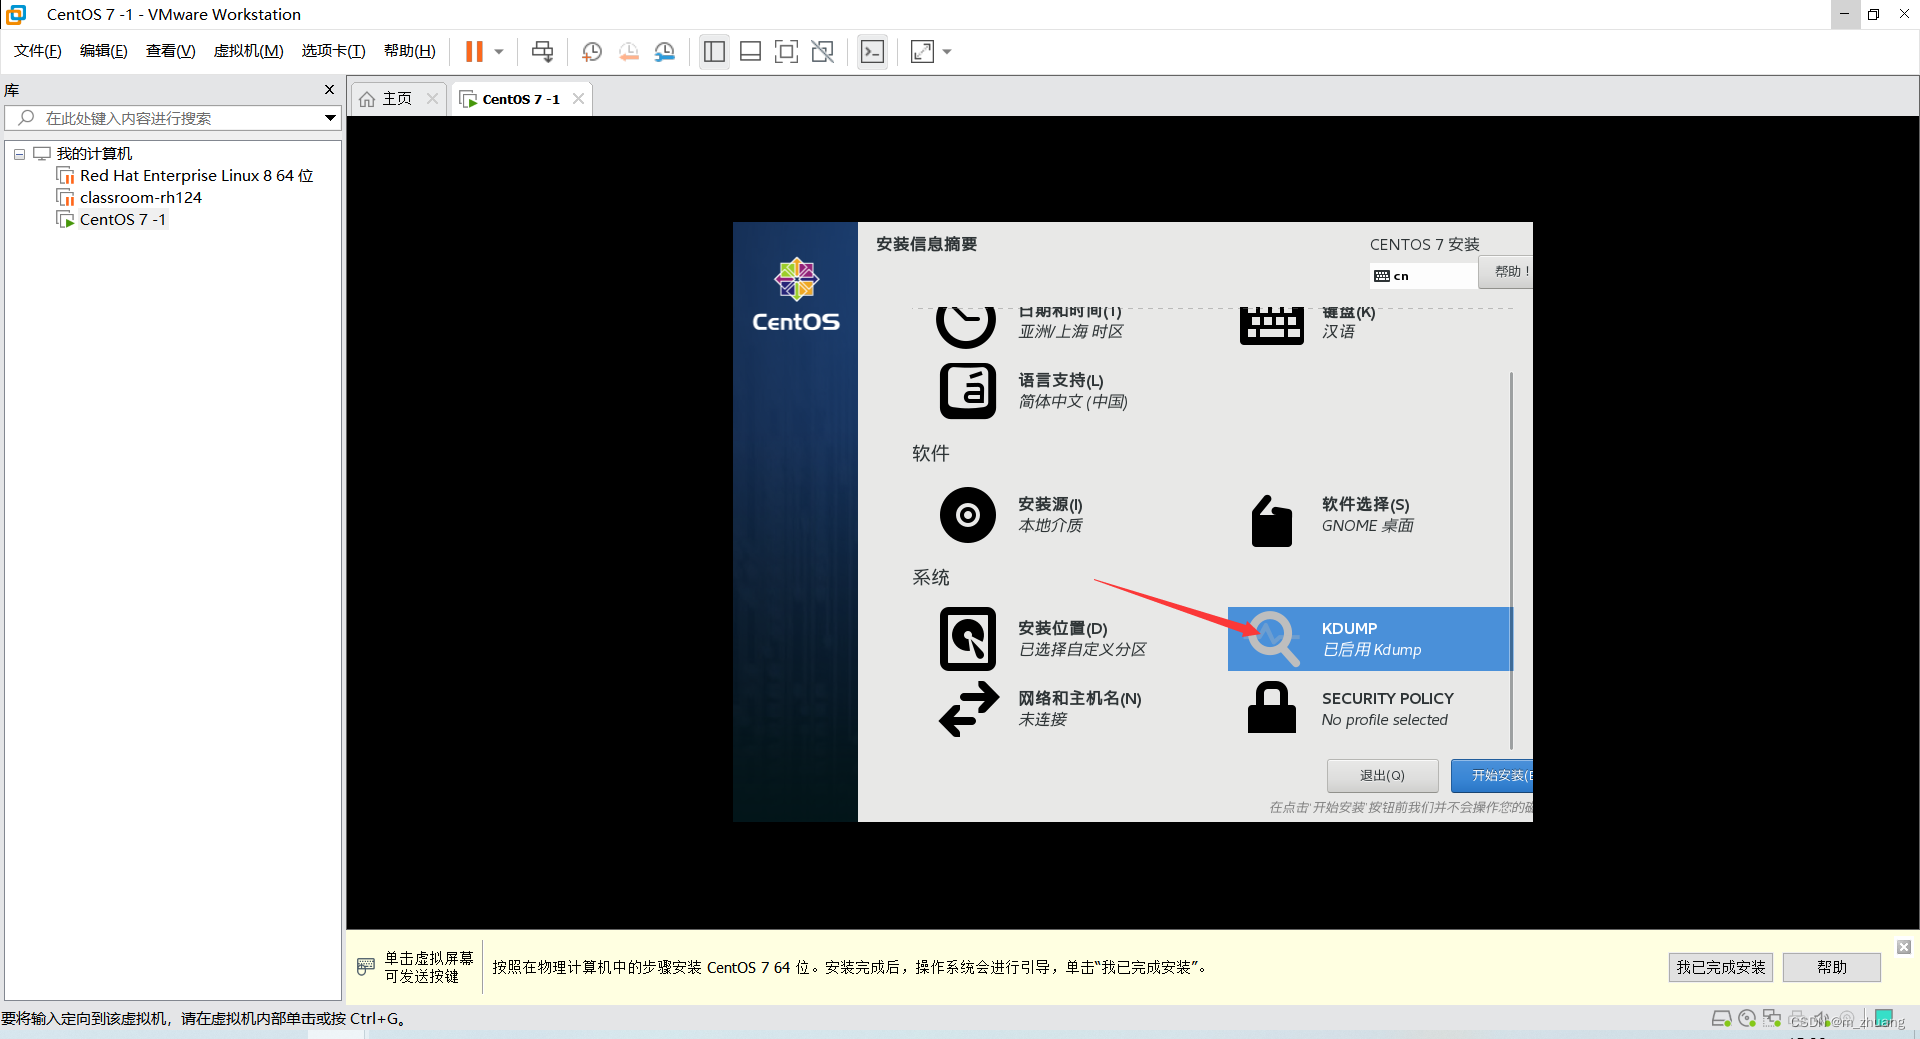Click the installer summary vertical scrollbar

coord(1511,560)
